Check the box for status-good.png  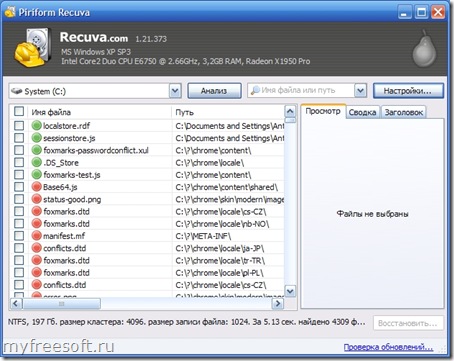click(x=19, y=199)
